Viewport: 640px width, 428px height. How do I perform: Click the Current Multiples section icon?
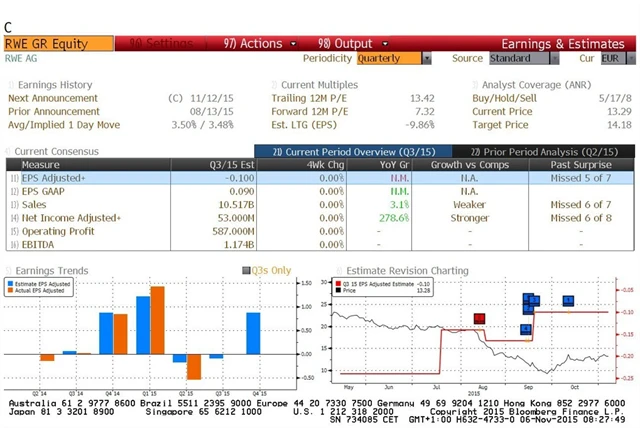[x=275, y=85]
